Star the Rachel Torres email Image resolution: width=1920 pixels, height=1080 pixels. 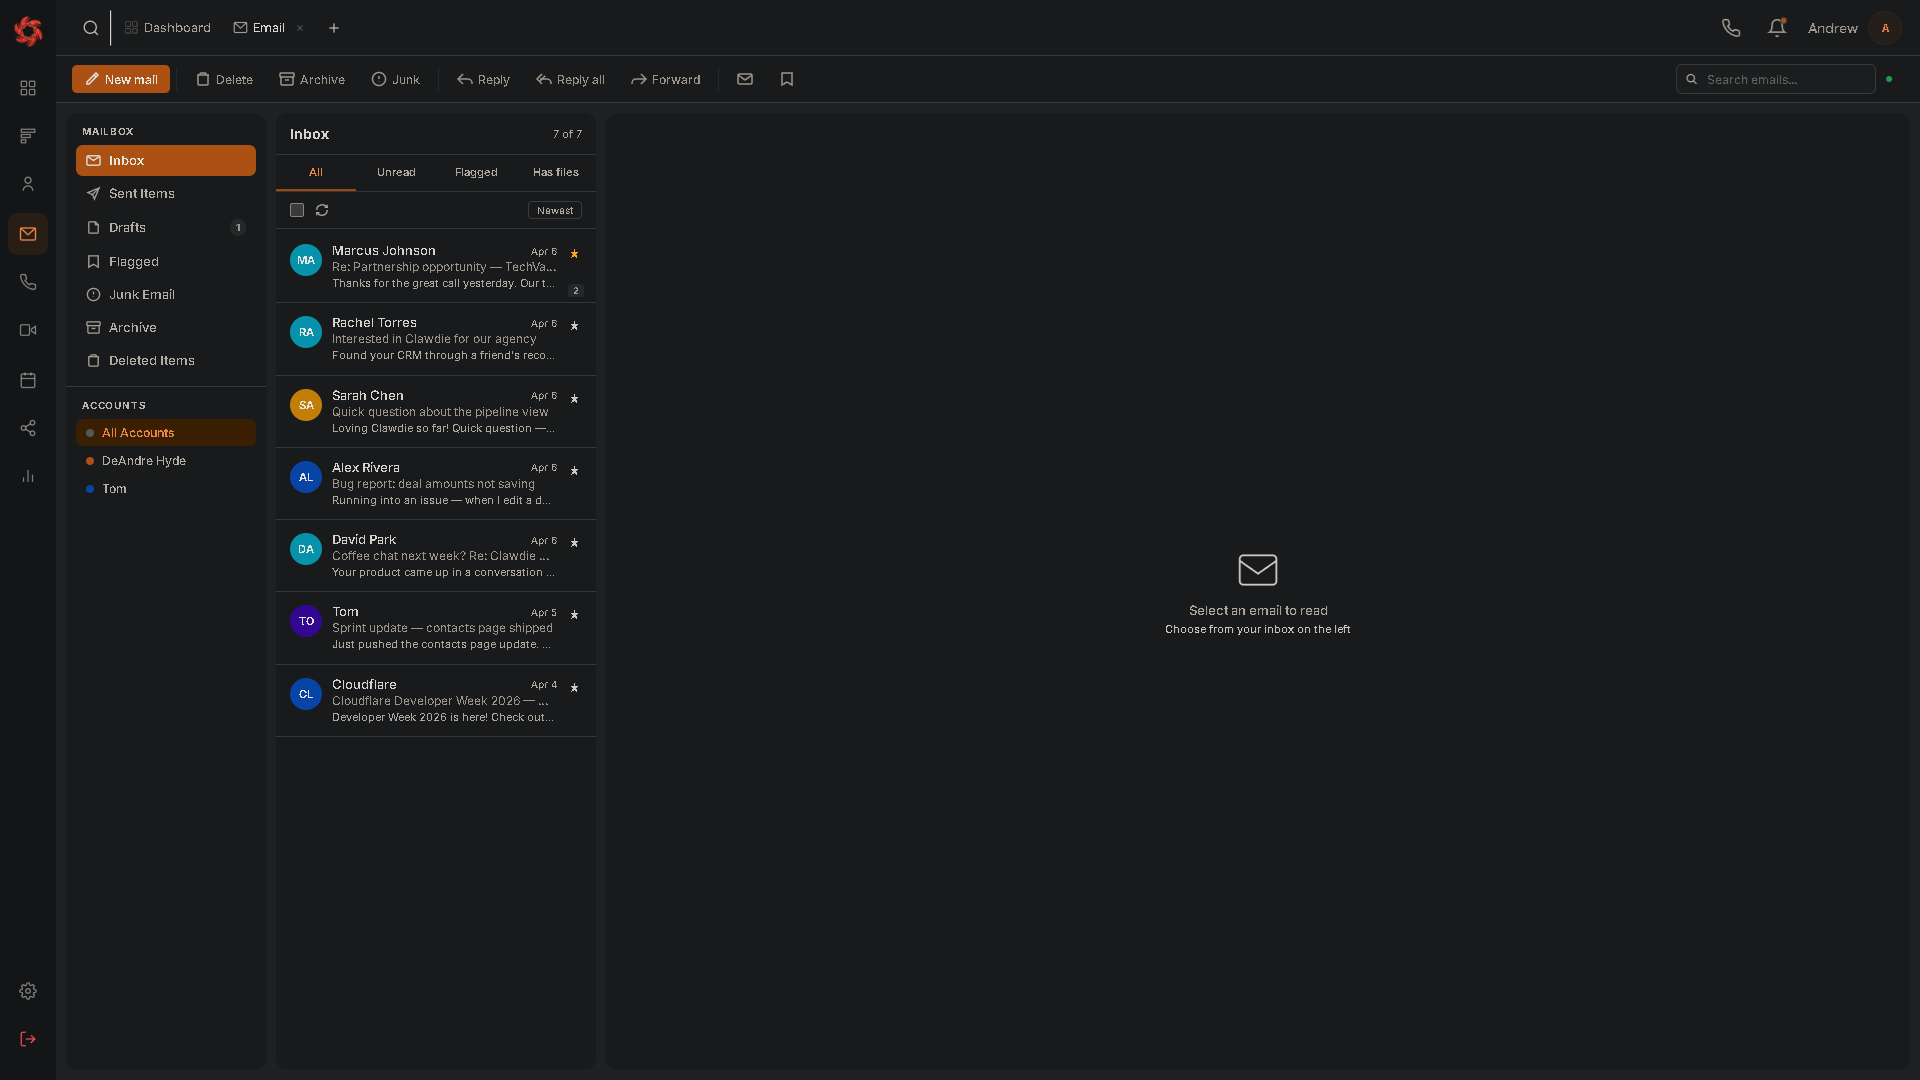(x=574, y=326)
